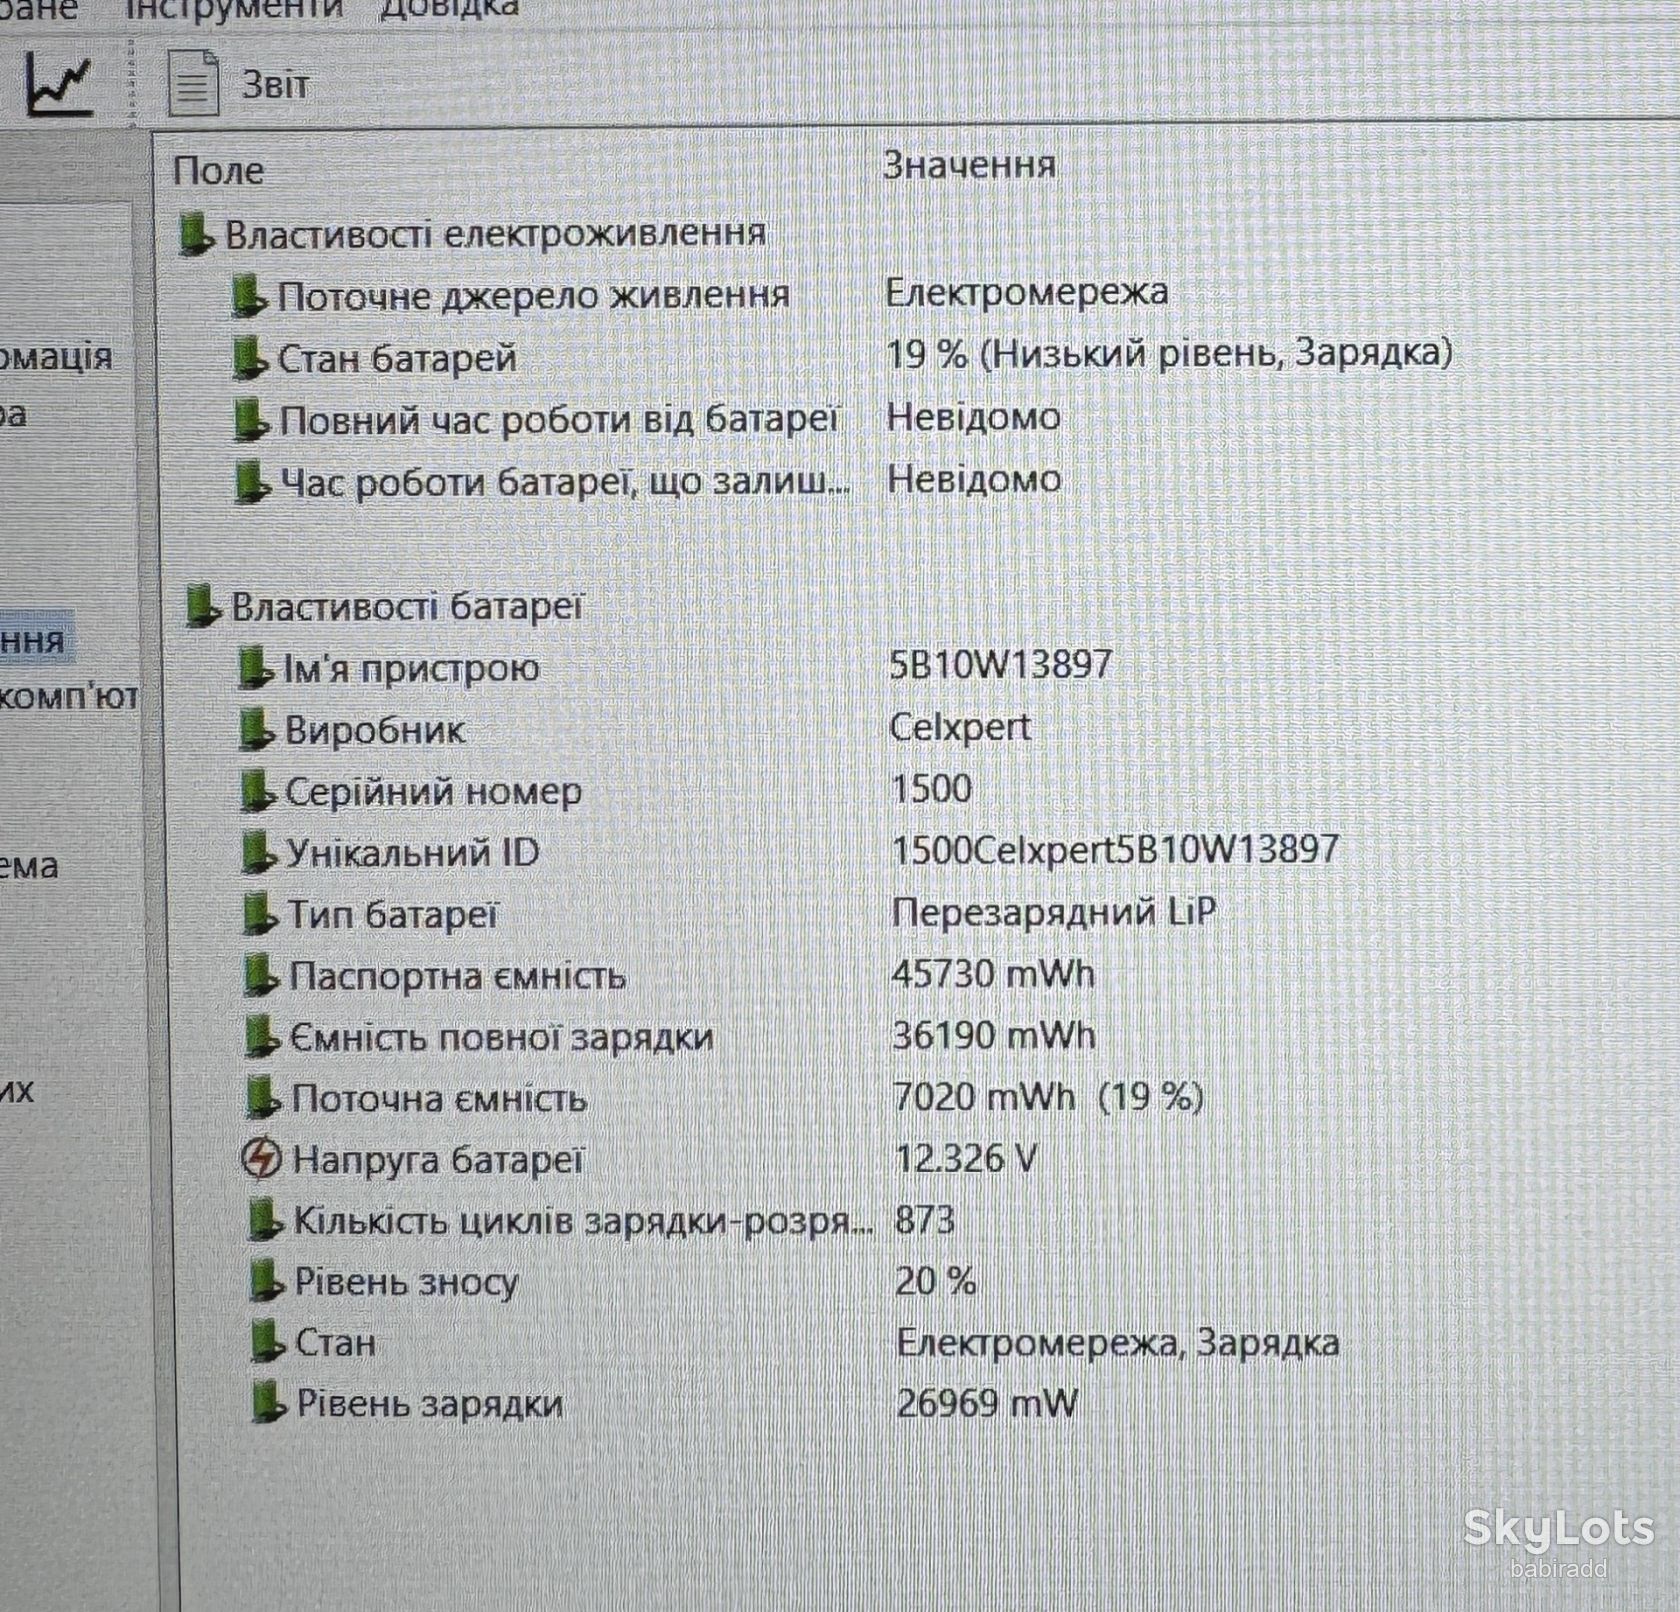Open the Інструменти menu

click(x=234, y=8)
